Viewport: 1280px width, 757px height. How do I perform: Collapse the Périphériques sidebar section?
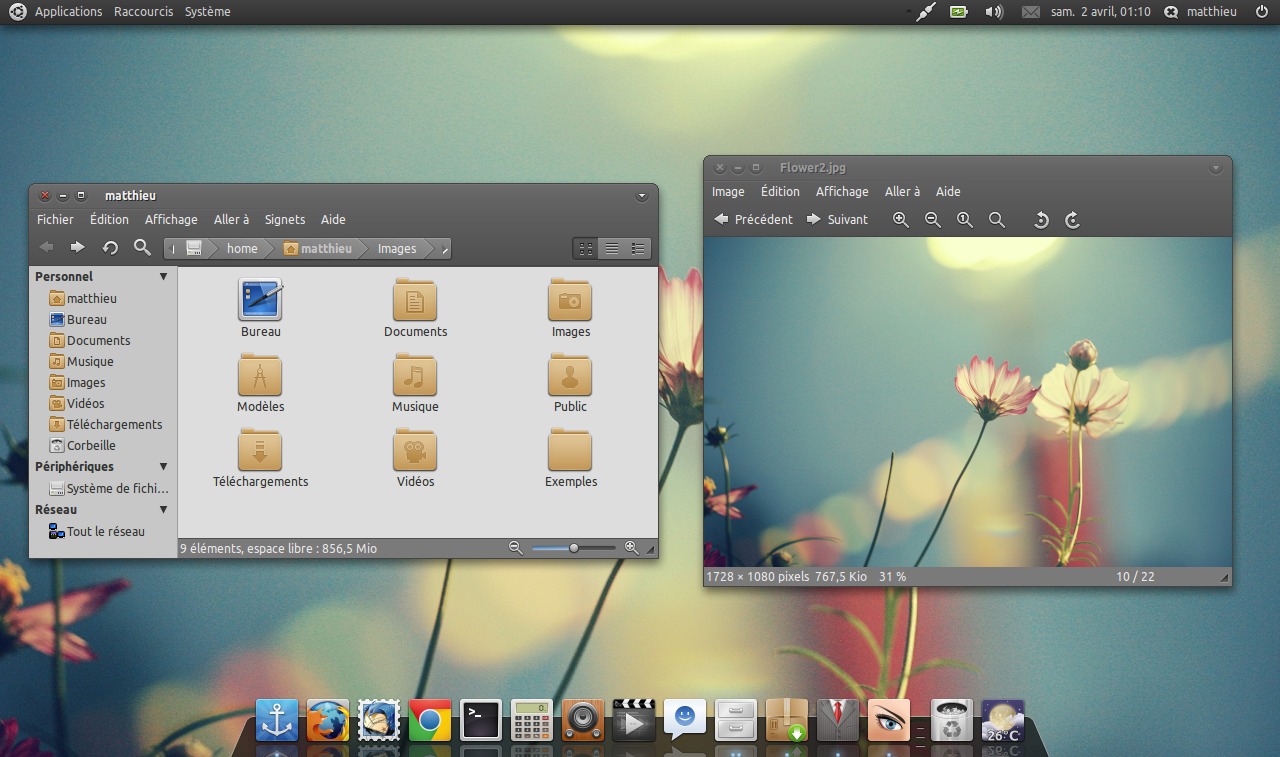pyautogui.click(x=163, y=466)
